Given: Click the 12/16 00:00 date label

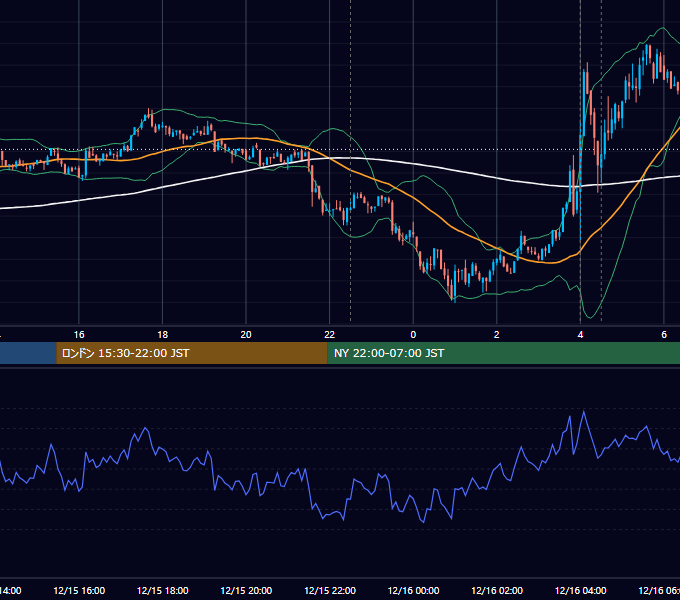Looking at the screenshot, I should coord(413,590).
